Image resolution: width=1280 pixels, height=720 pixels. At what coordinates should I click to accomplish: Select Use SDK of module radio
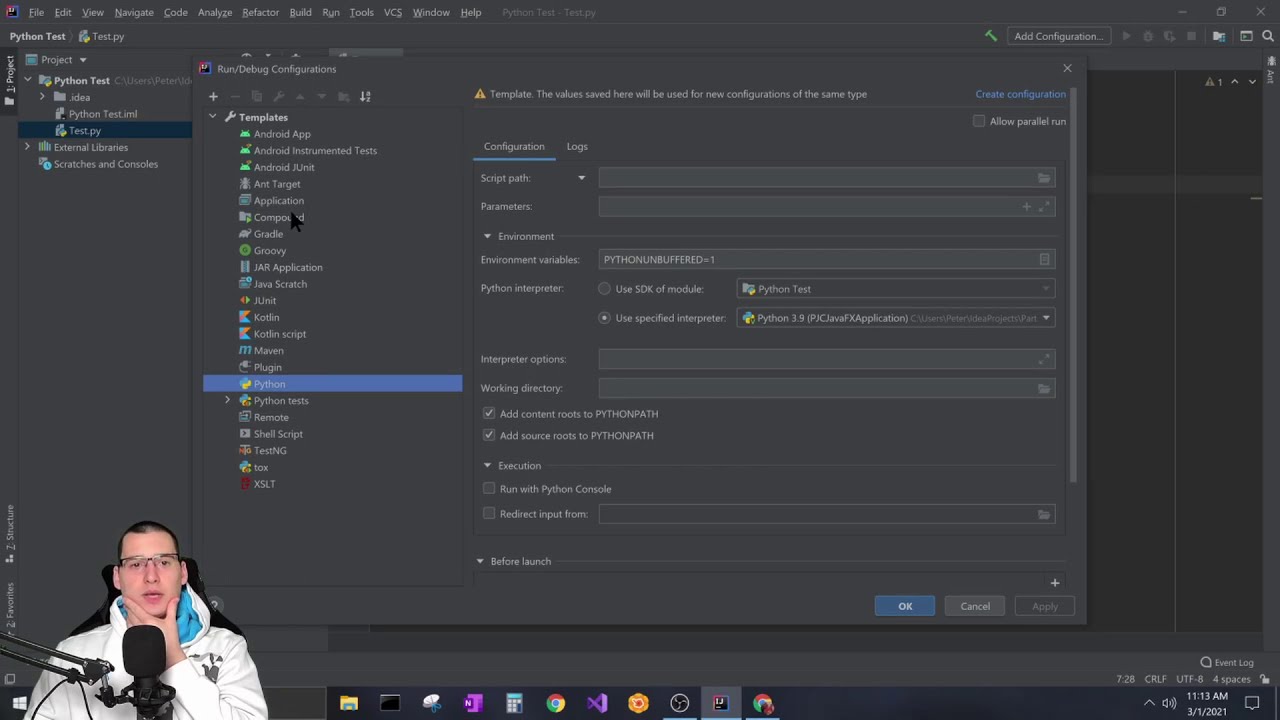[x=604, y=289]
